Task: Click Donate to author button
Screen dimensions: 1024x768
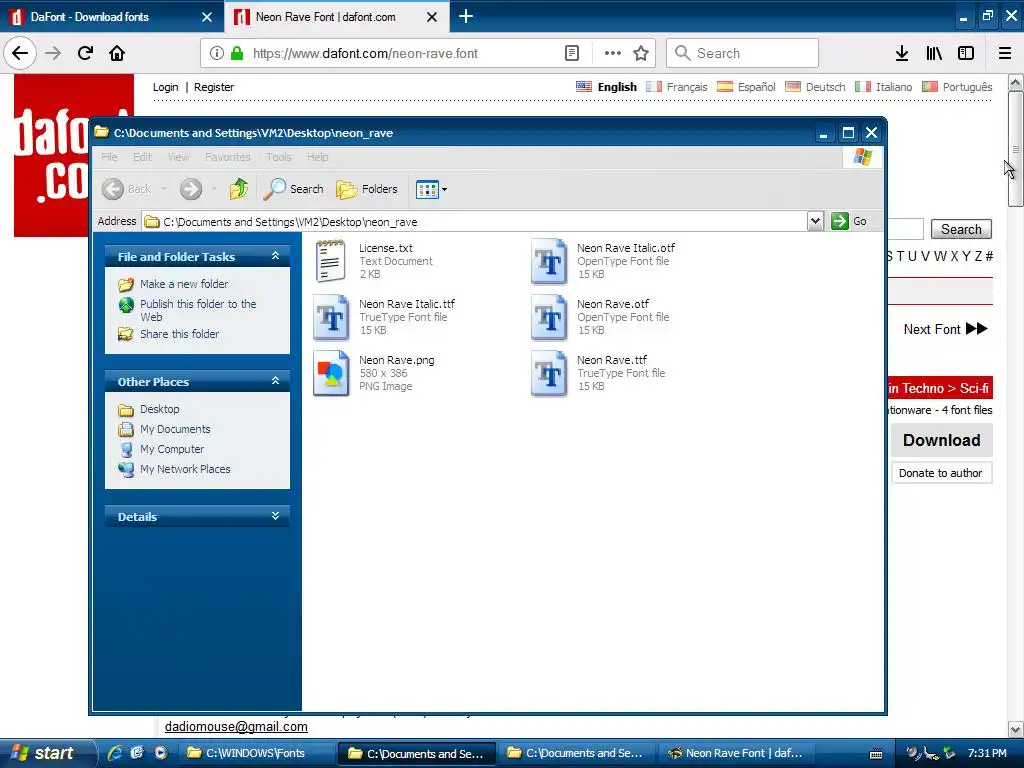Action: (941, 473)
